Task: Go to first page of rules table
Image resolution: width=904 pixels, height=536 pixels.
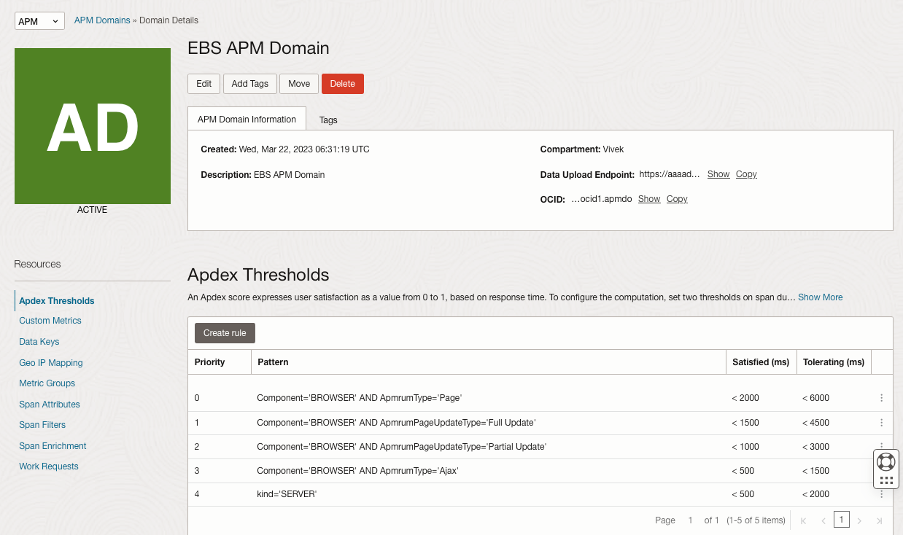Action: tap(803, 520)
